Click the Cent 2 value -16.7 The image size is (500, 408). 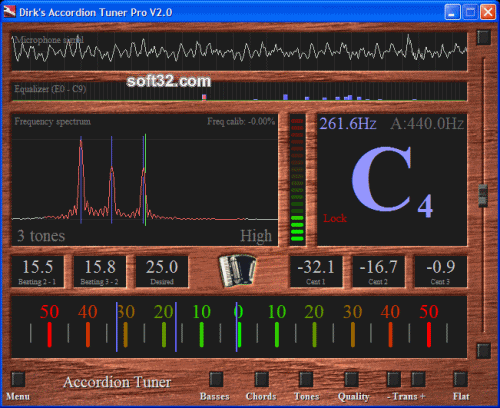(x=378, y=267)
